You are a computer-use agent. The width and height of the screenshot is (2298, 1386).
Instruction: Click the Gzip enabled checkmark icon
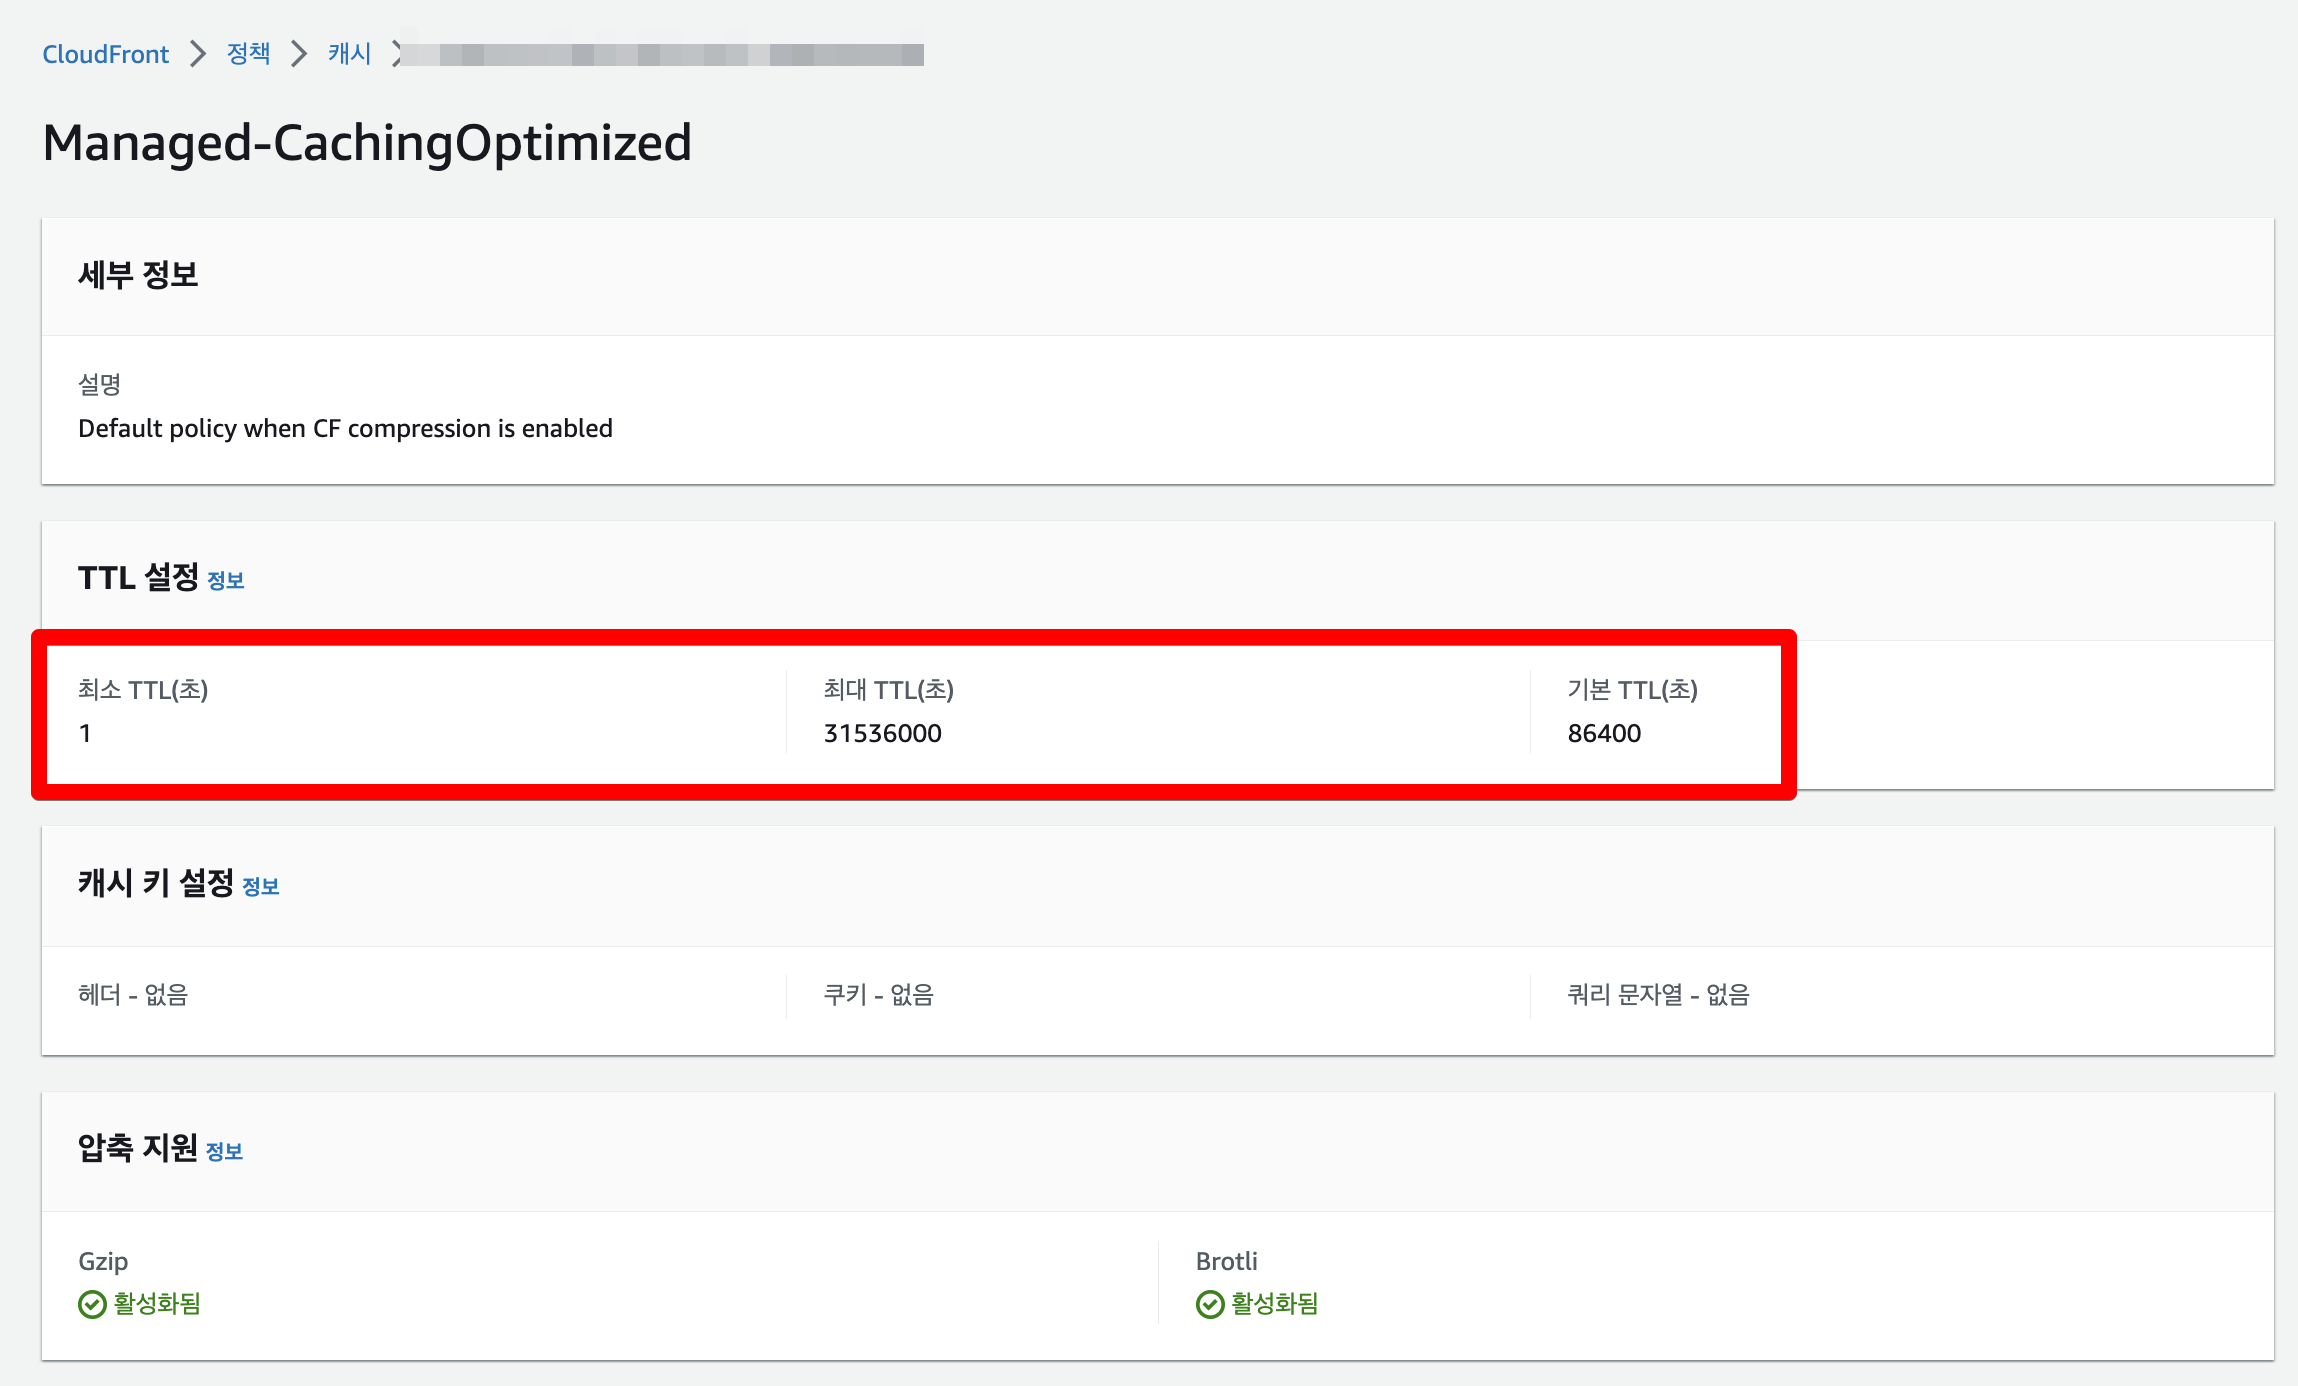click(92, 1304)
